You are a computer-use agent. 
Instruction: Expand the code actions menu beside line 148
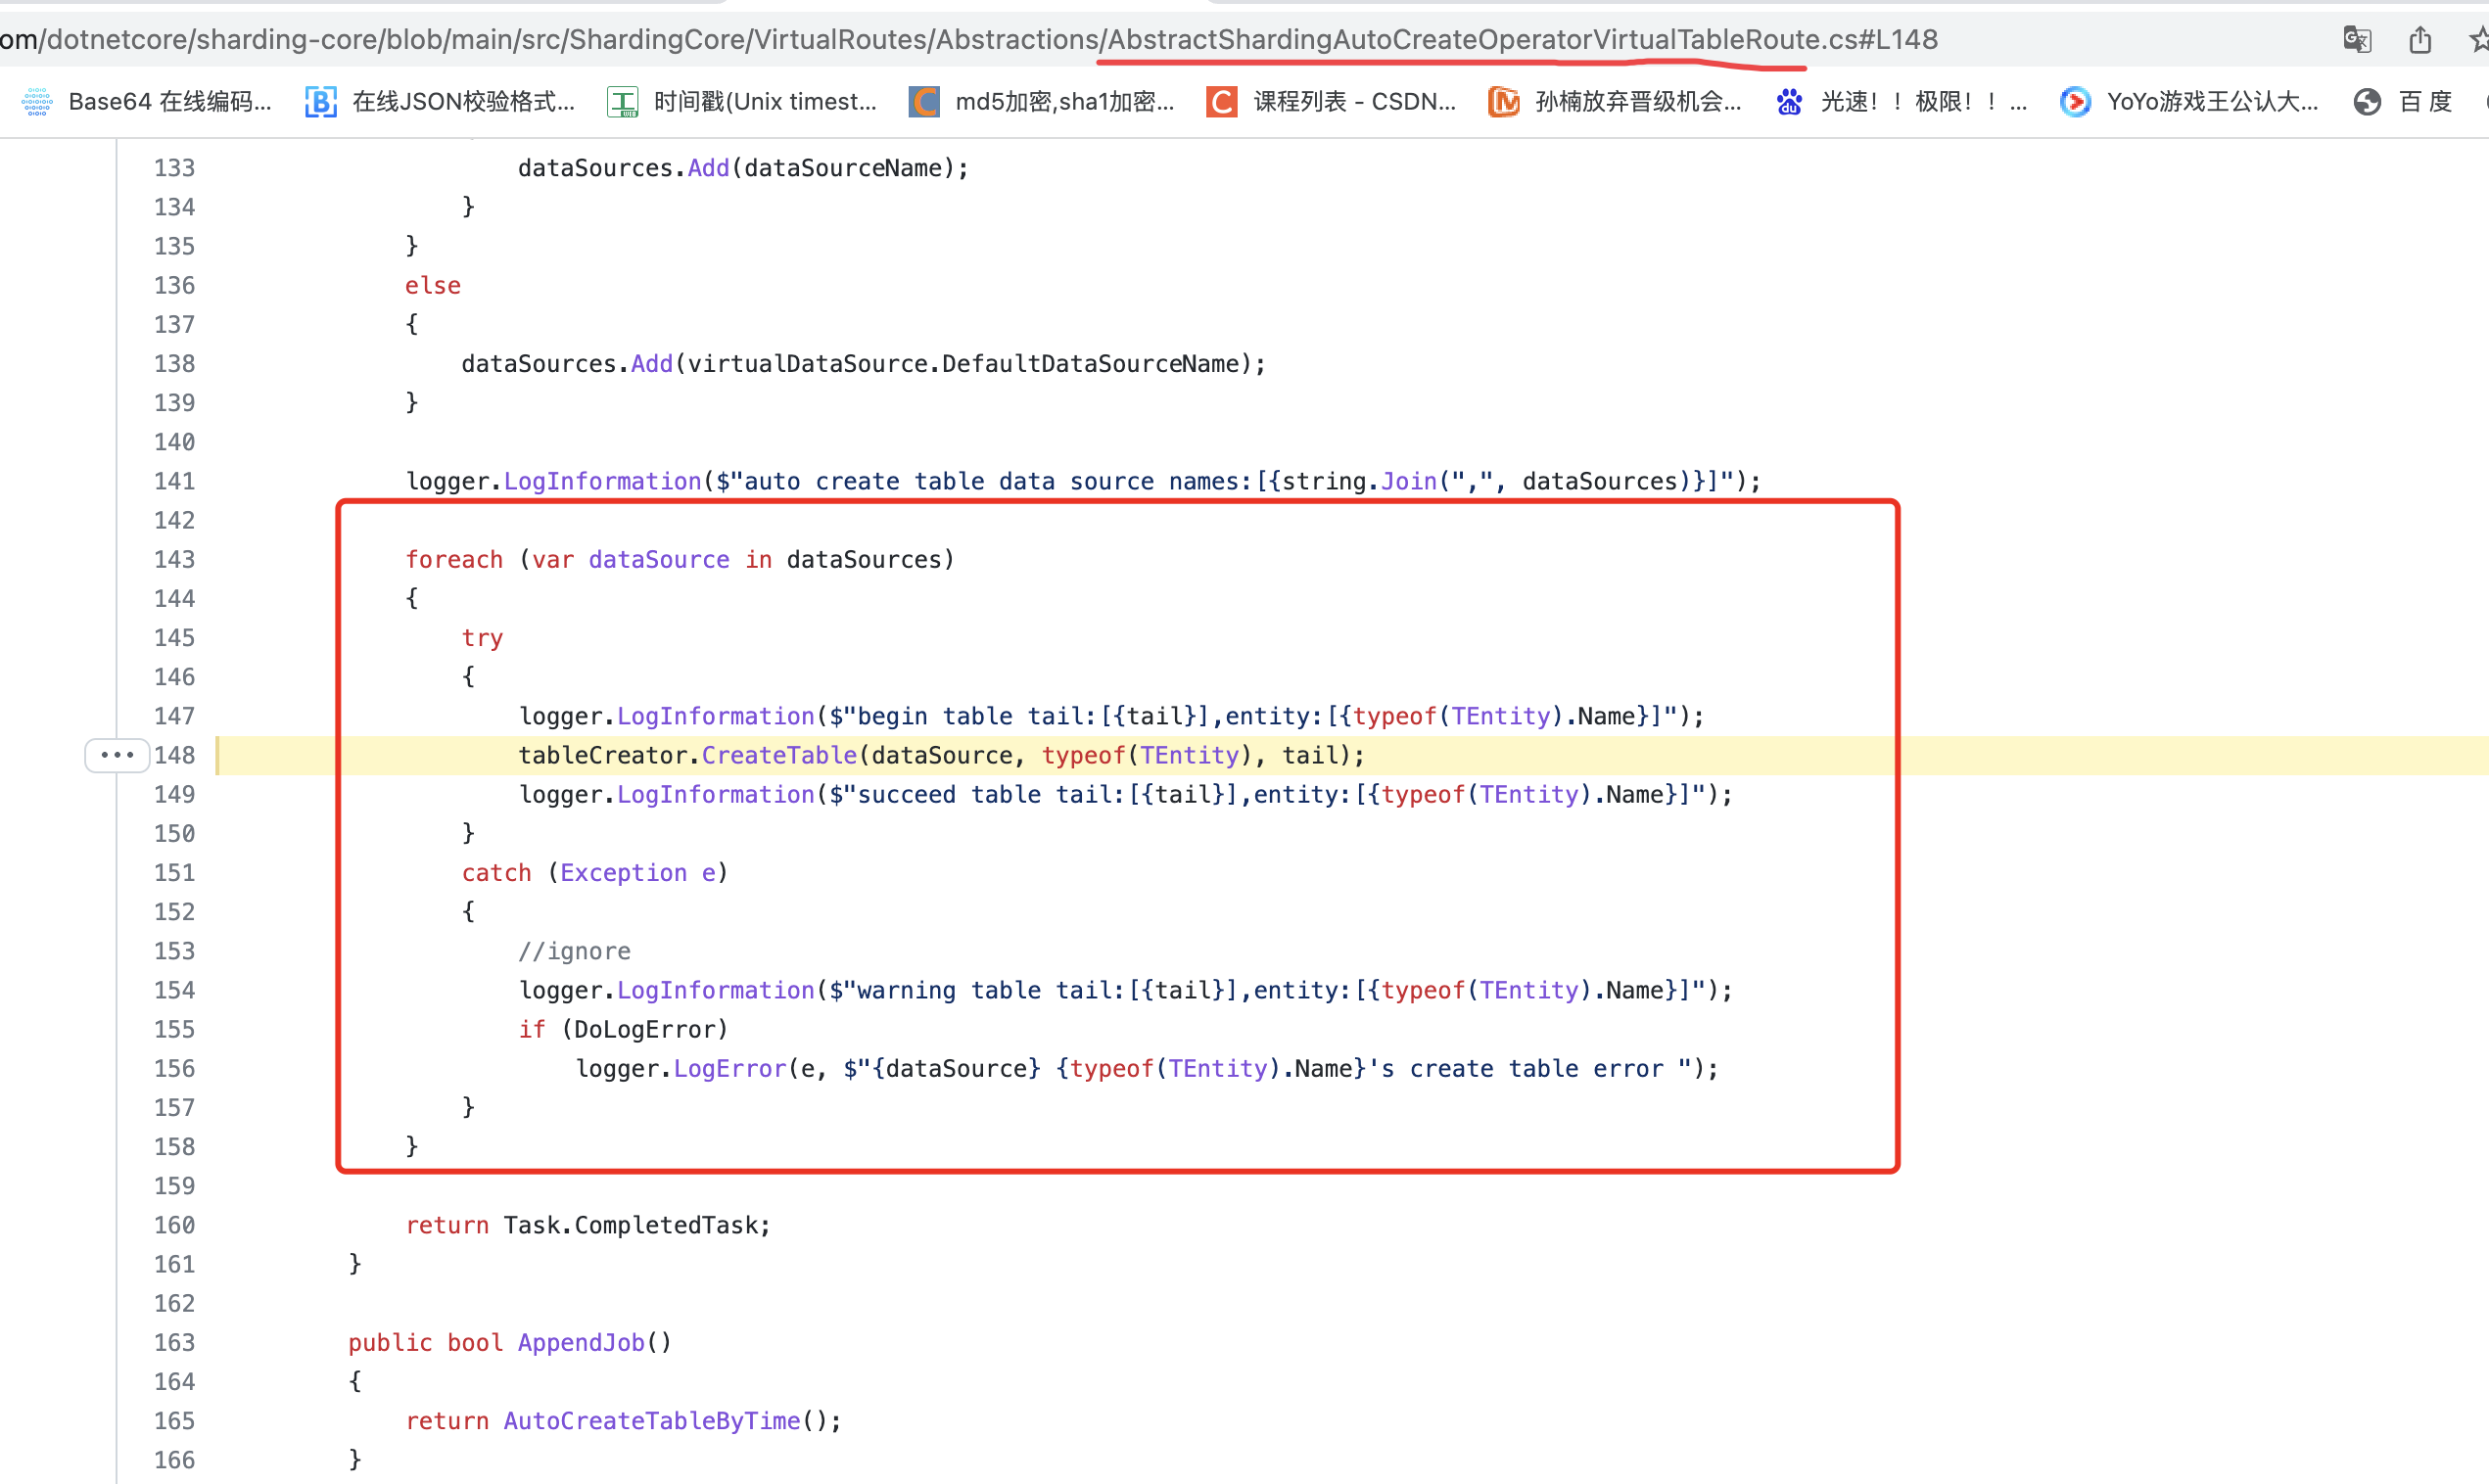(x=117, y=755)
